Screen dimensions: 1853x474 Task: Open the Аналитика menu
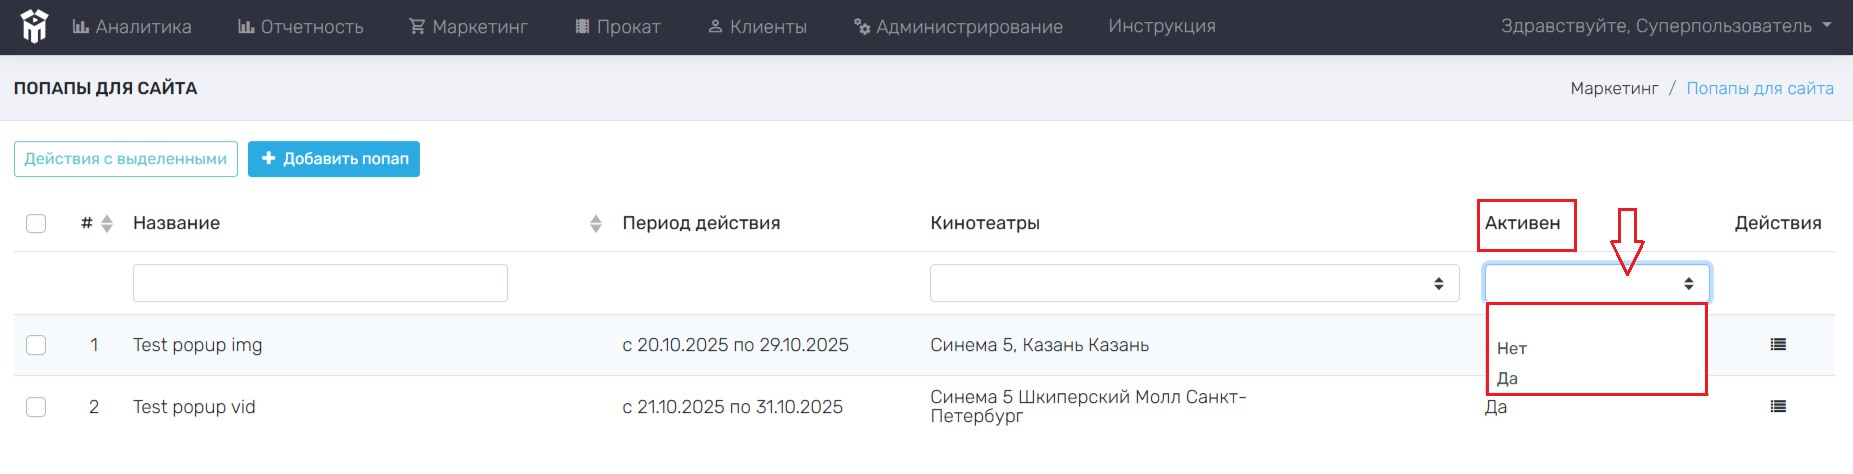(132, 27)
